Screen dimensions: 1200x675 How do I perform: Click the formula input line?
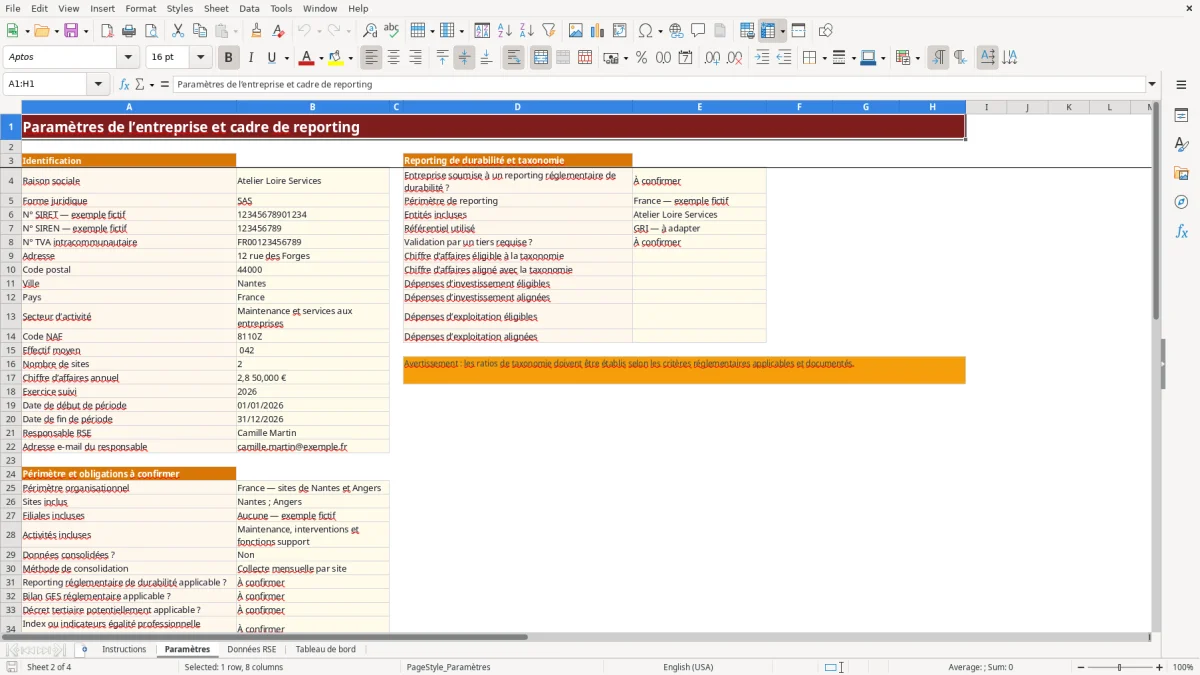click(658, 84)
